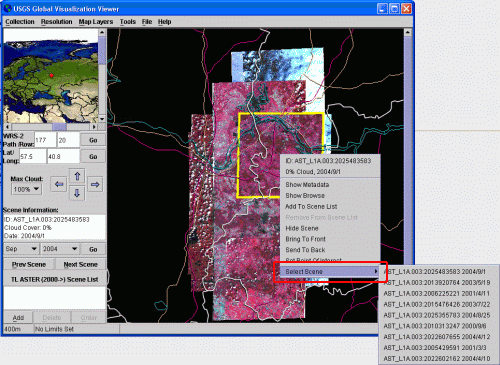Click the red location marker on overview map
The height and width of the screenshot is (365, 500).
51,76
